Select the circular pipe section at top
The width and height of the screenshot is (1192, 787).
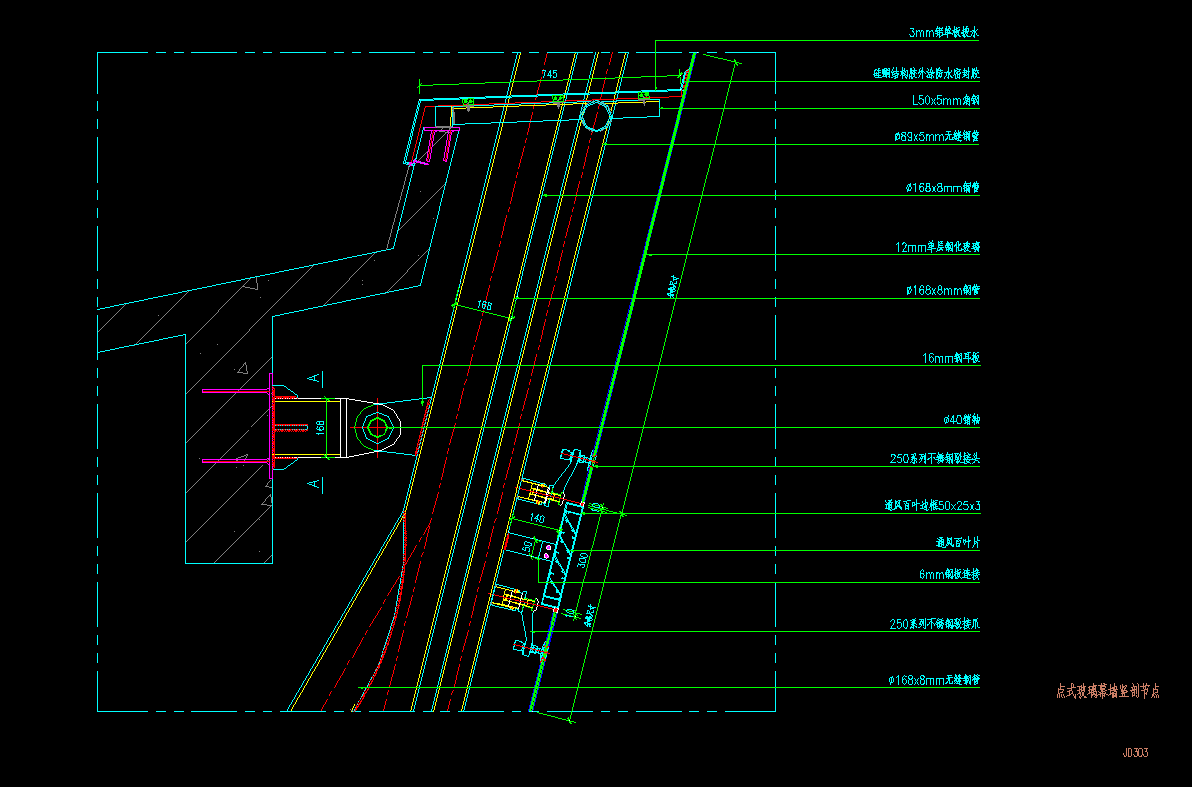[x=596, y=115]
